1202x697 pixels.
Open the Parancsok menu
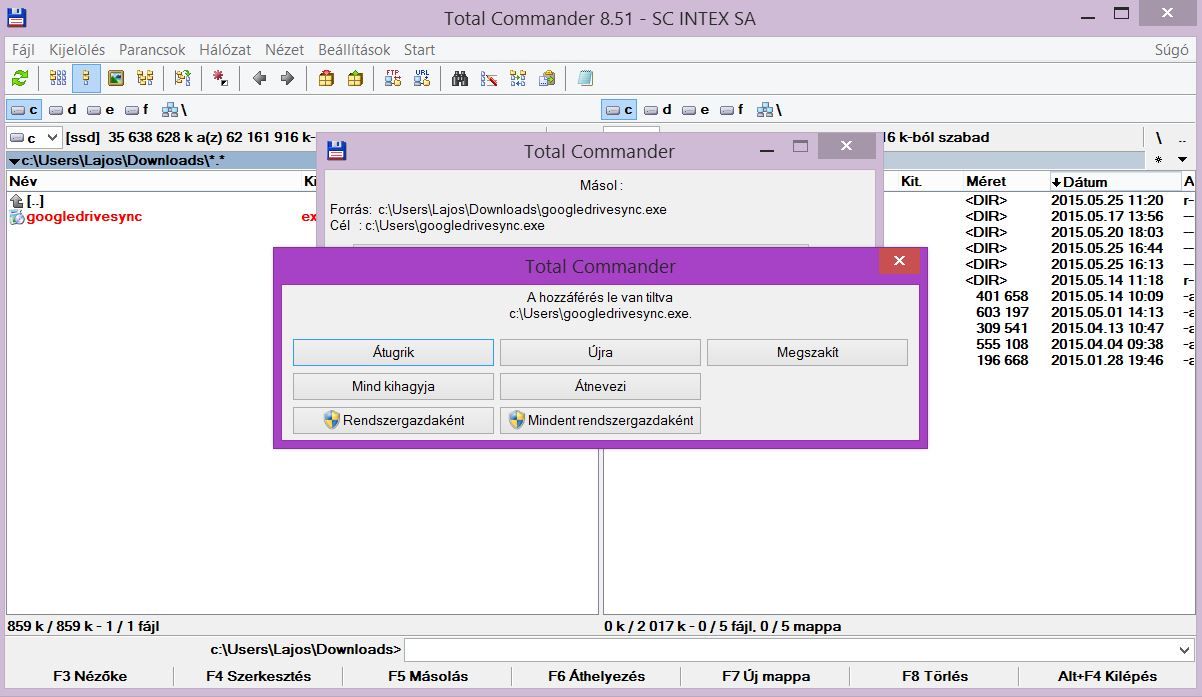152,49
